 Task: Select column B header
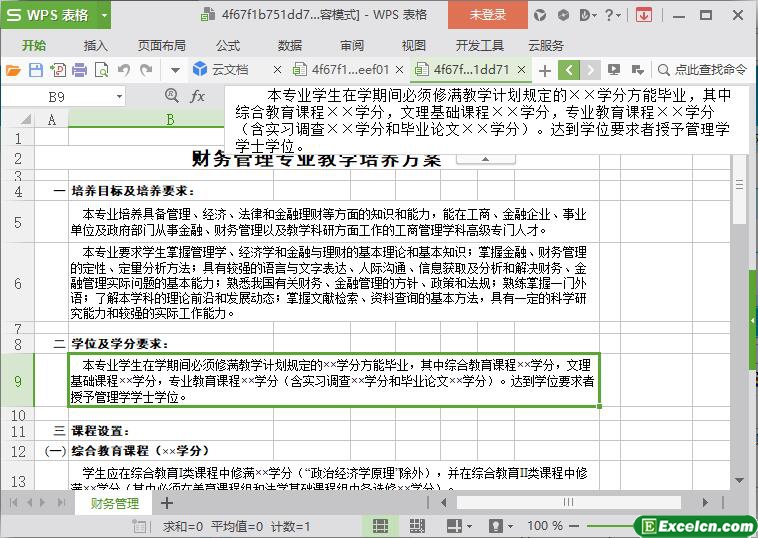click(170, 119)
